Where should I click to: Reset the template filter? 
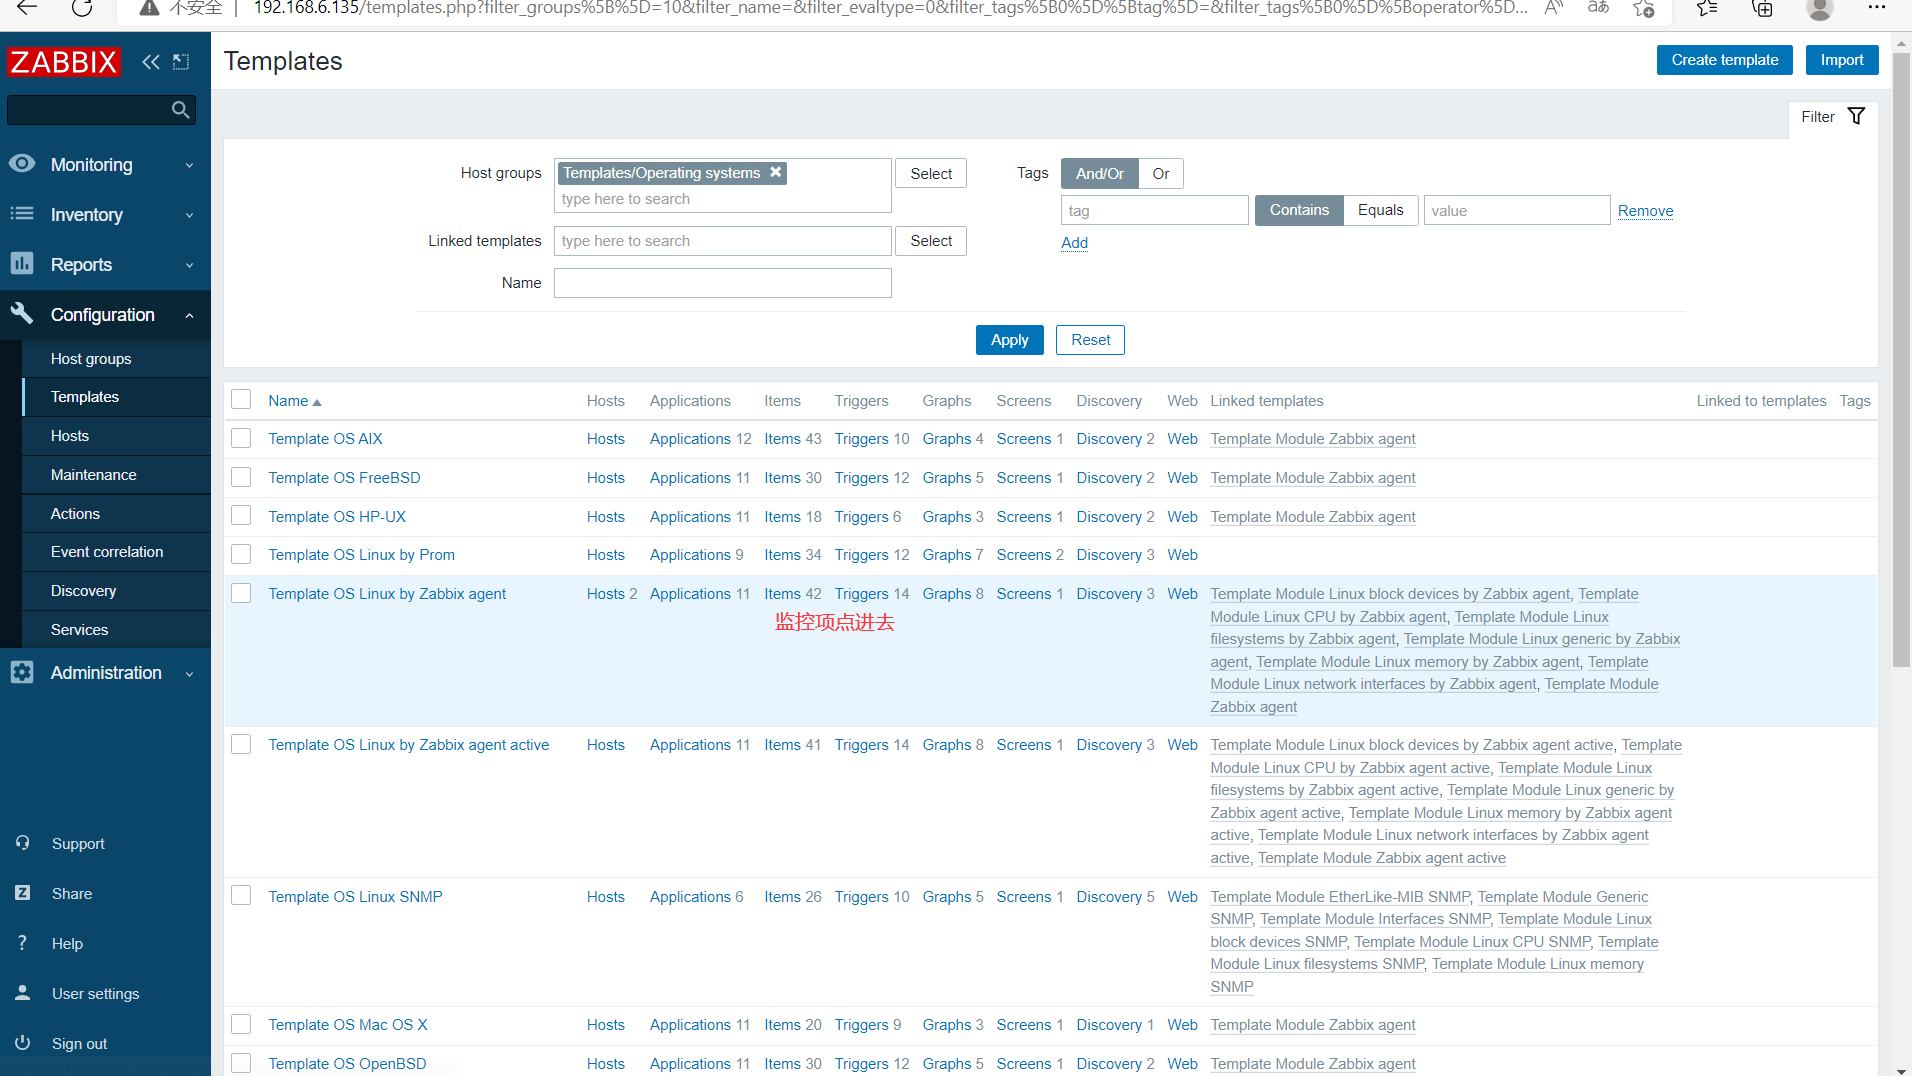click(1090, 340)
